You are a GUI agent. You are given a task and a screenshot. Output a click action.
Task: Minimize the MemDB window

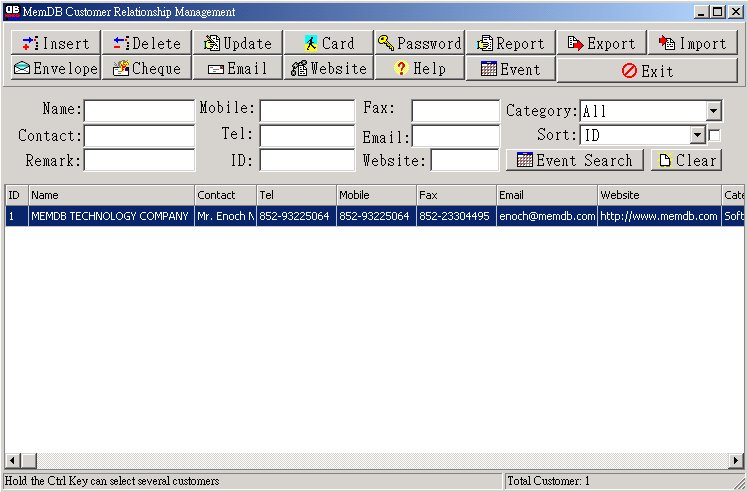point(700,12)
